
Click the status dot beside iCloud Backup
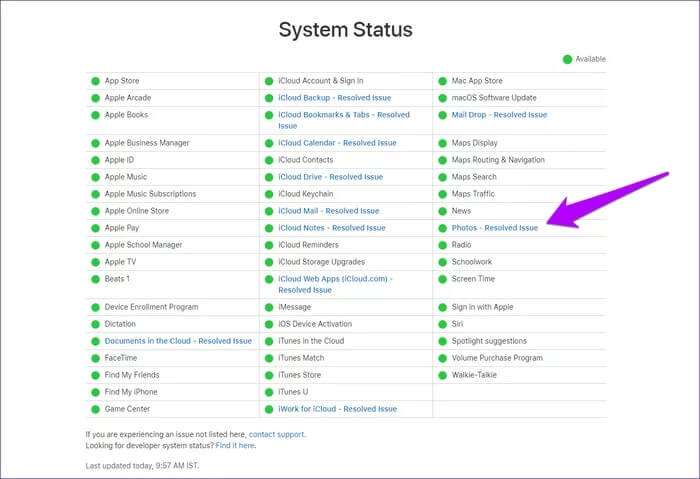269,98
